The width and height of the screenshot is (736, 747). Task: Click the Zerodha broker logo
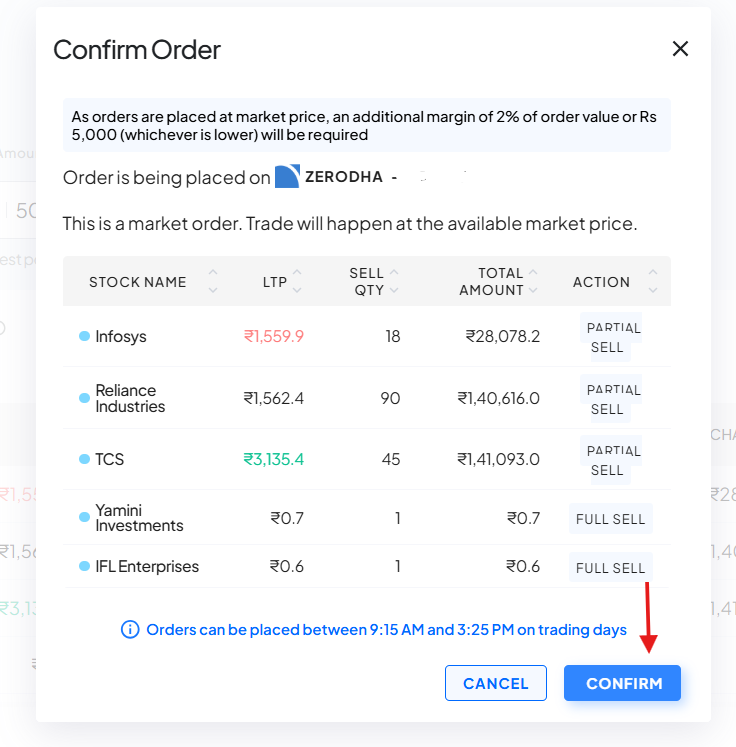pyautogui.click(x=287, y=177)
